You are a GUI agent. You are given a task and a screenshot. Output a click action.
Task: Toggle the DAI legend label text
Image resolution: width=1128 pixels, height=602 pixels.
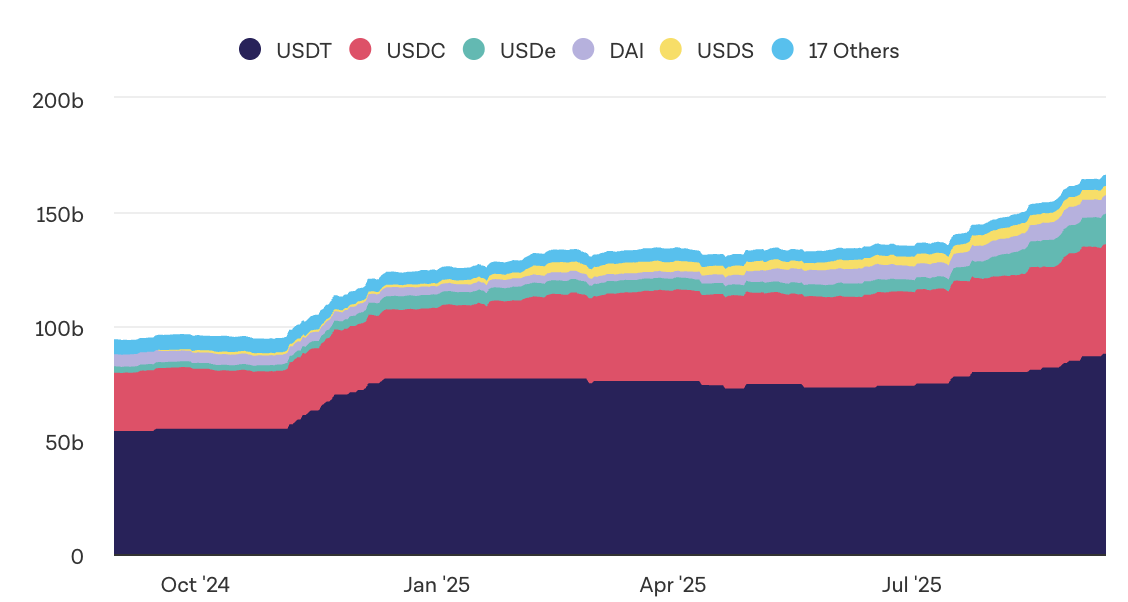click(621, 50)
